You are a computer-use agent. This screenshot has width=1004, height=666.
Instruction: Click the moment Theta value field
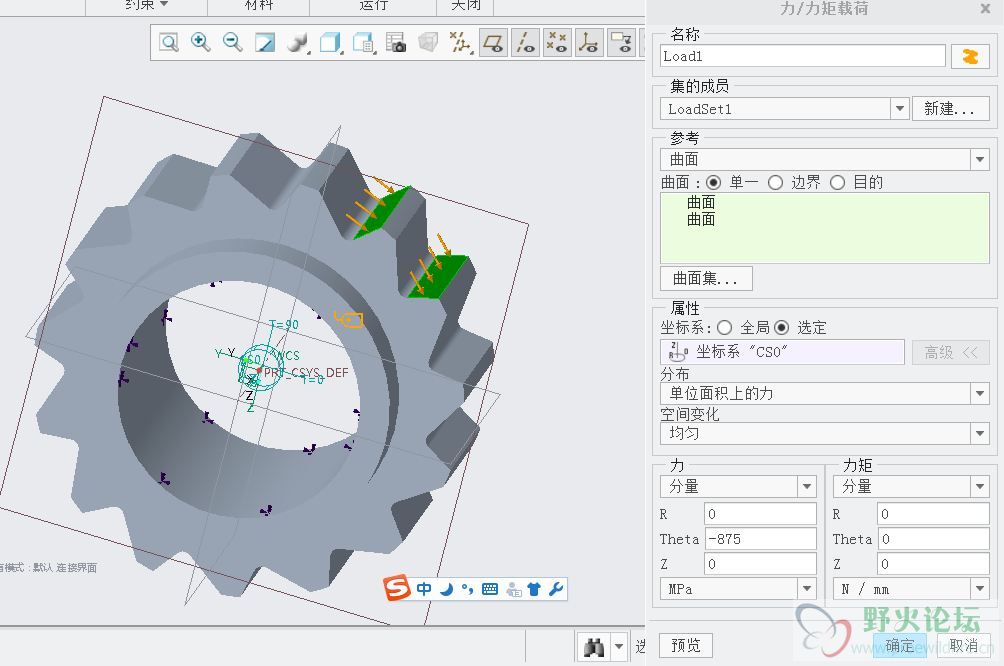tap(934, 539)
